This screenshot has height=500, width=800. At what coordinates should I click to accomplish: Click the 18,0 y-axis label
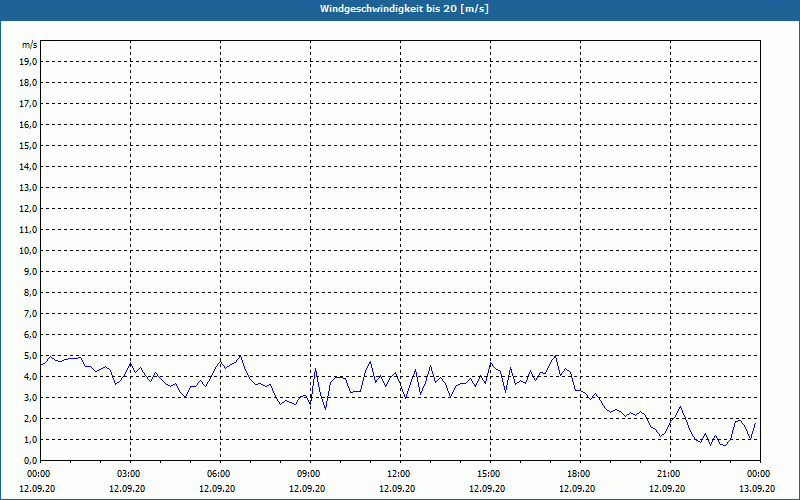(29, 83)
